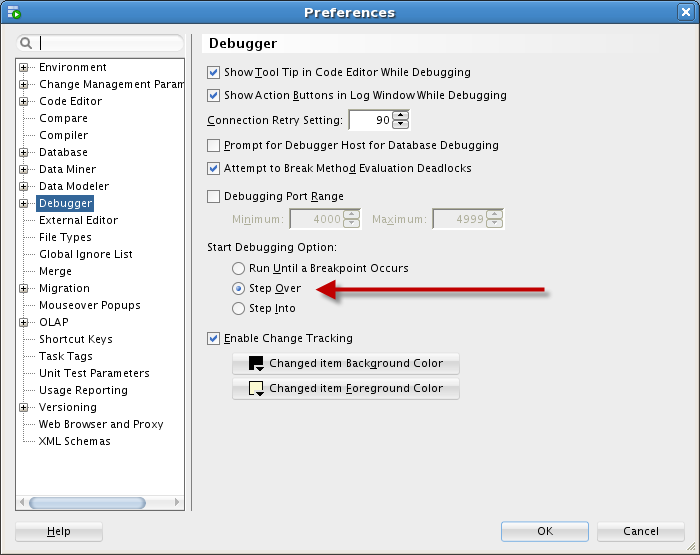Expand the Data Modeler tree node
The image size is (700, 555).
(24, 186)
